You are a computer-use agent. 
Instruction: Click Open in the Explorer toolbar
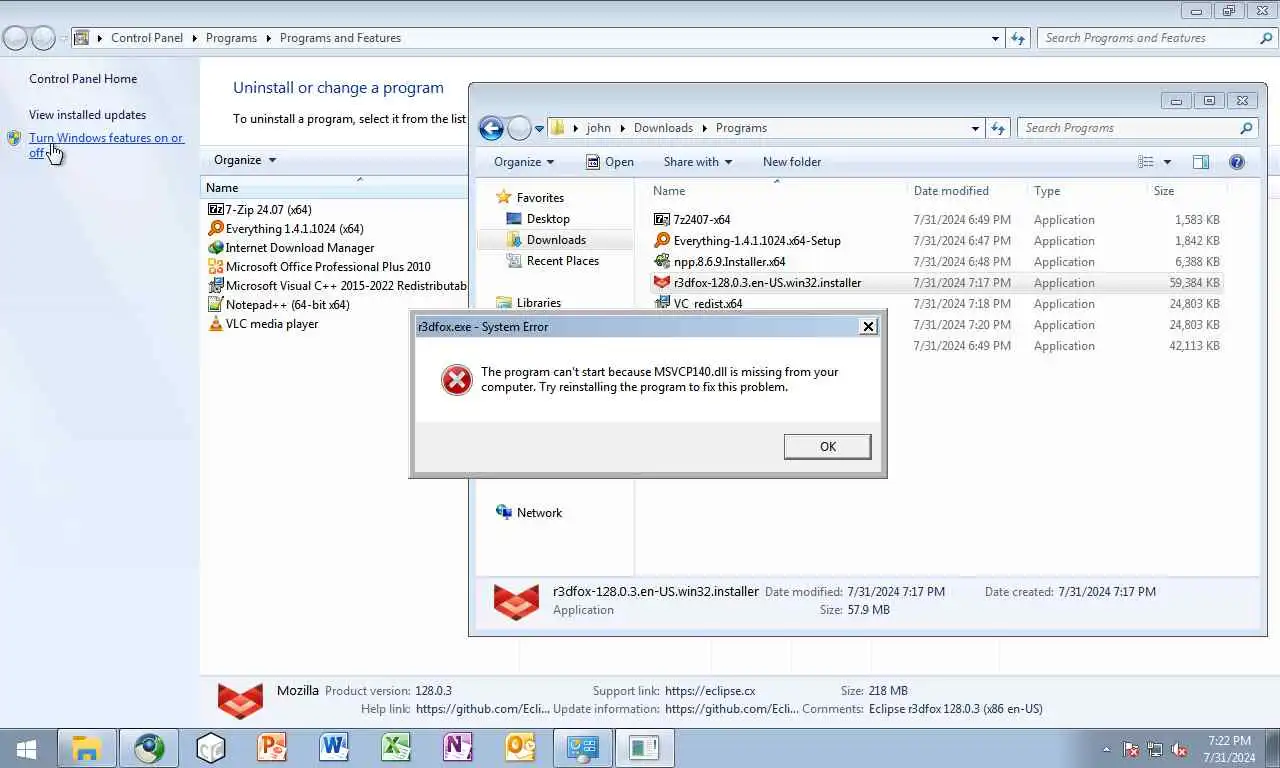609,162
